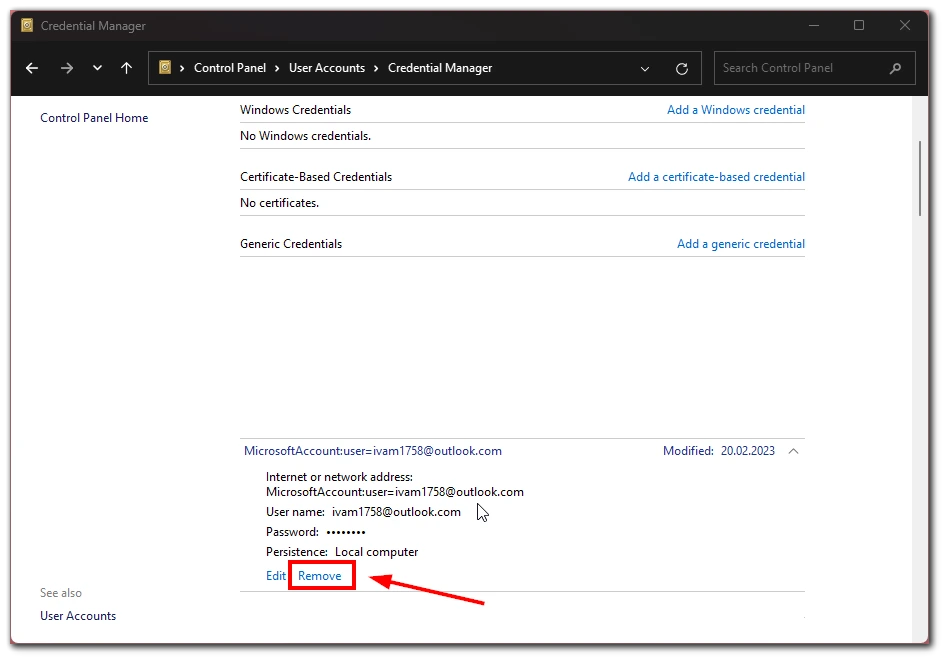Click the address bar vault icon
The height and width of the screenshot is (662, 947).
point(165,67)
